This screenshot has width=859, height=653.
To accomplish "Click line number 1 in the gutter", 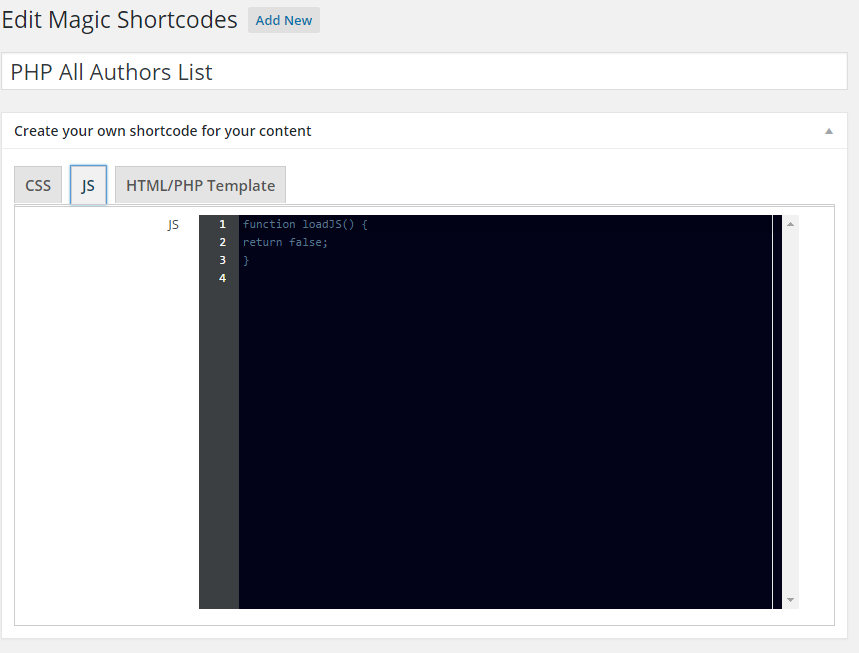I will coord(222,224).
